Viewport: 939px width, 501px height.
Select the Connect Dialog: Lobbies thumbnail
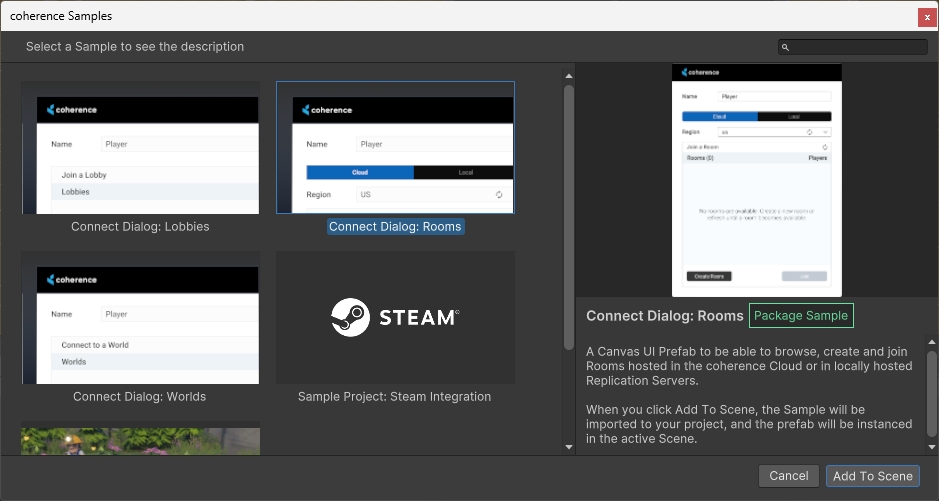pyautogui.click(x=140, y=148)
